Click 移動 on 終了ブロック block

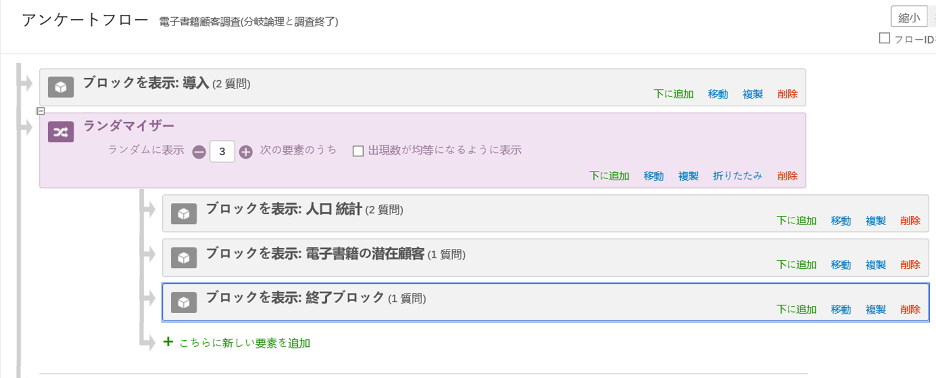(841, 309)
